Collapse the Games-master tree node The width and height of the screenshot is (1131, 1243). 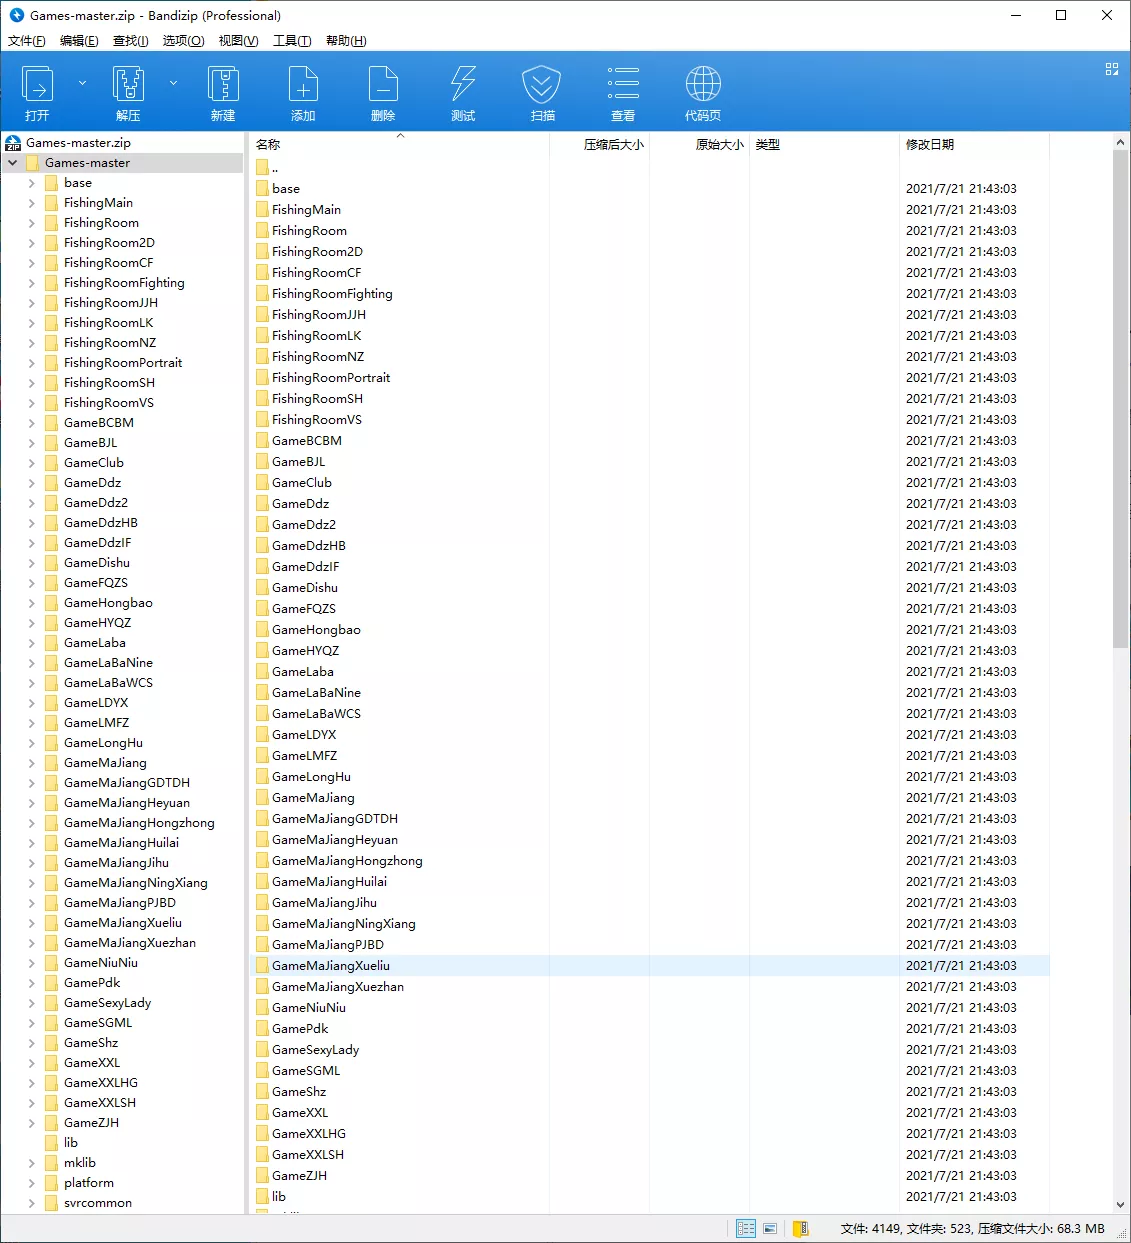click(x=12, y=163)
